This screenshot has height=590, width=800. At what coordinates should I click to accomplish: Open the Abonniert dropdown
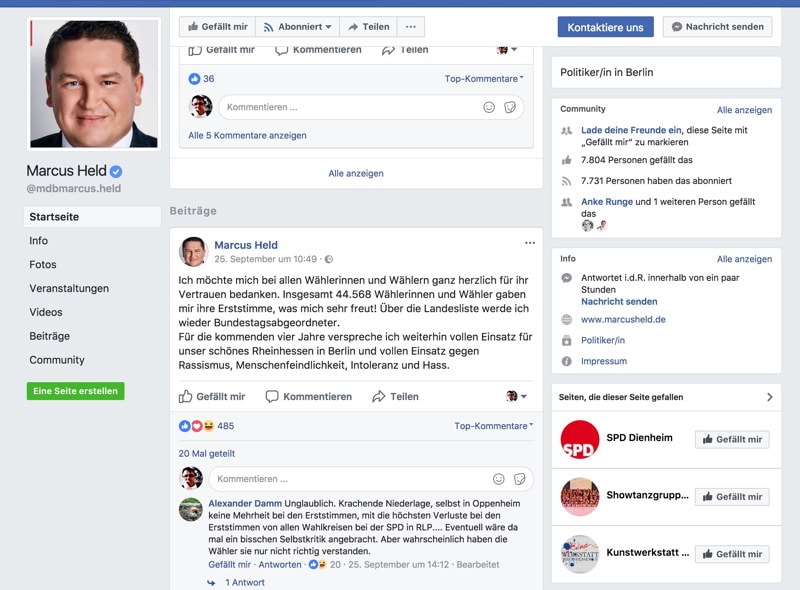(x=297, y=27)
